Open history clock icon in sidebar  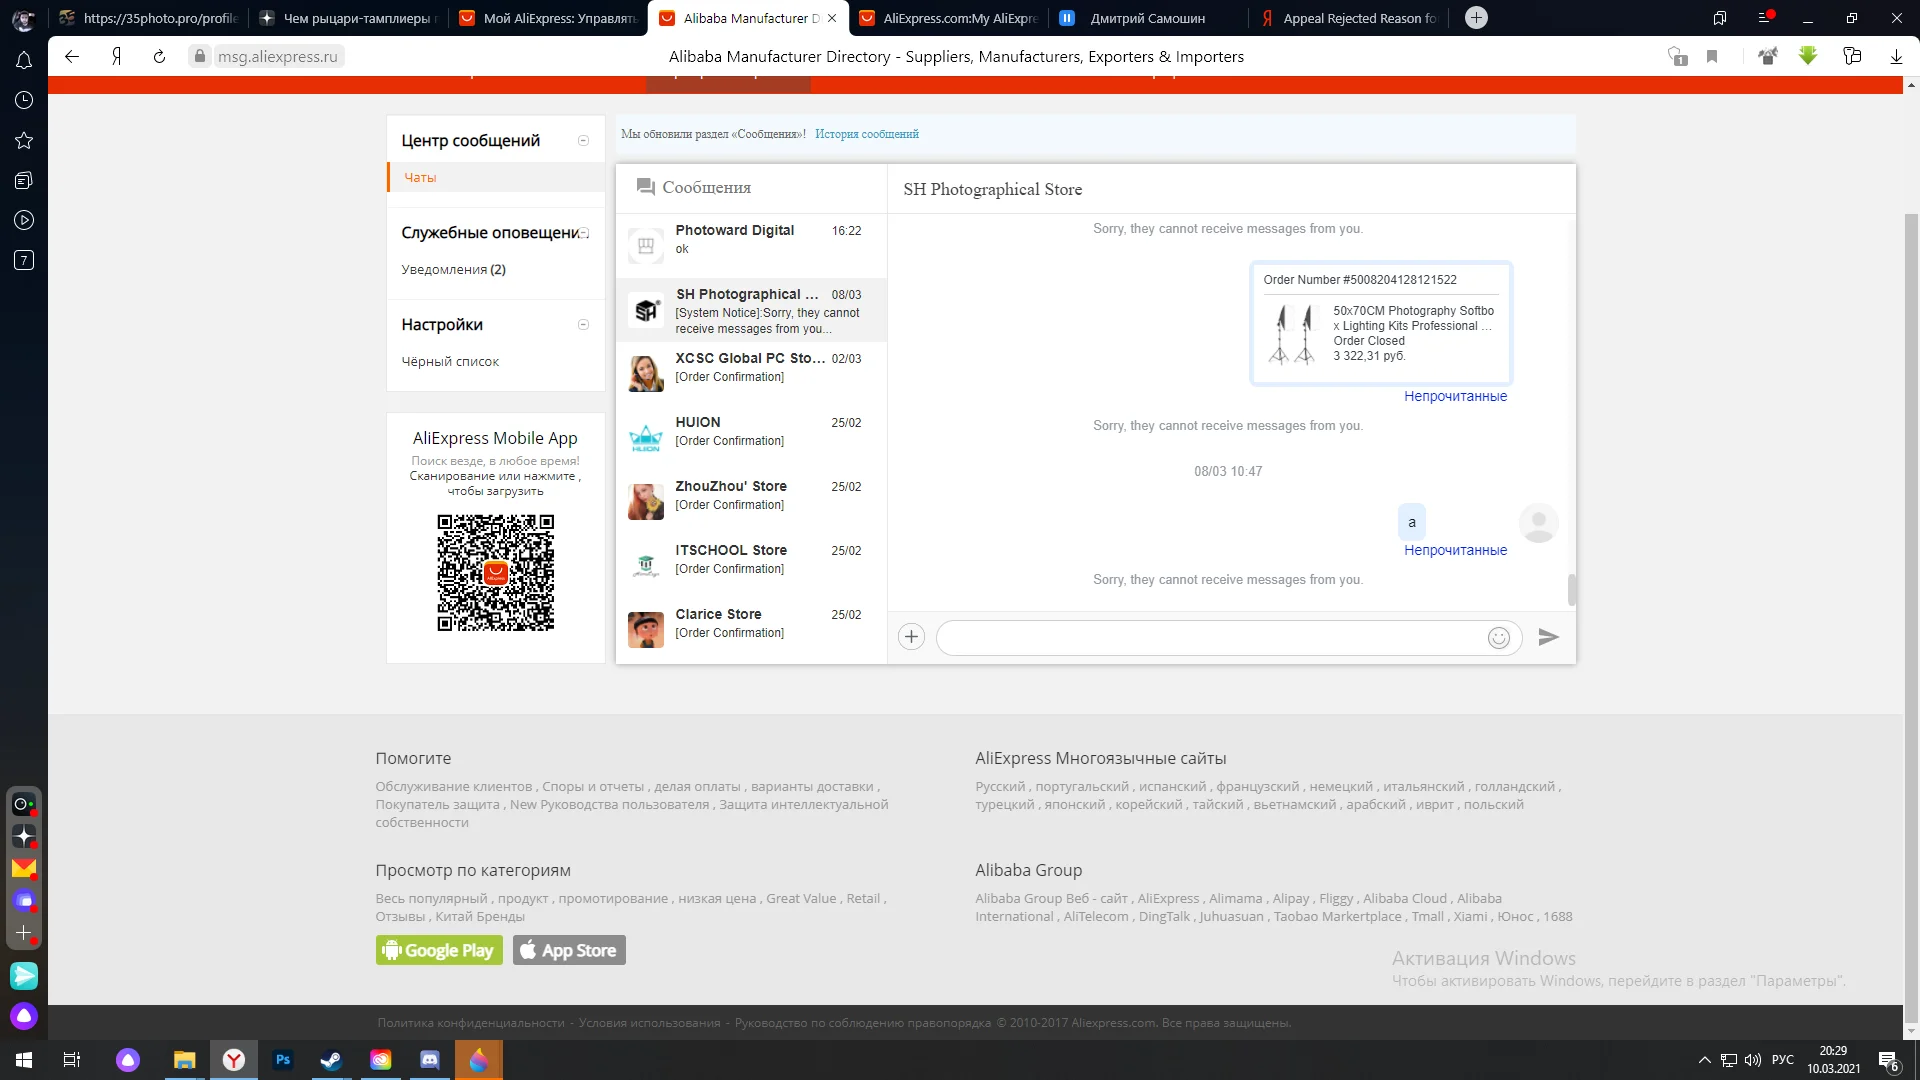24,100
